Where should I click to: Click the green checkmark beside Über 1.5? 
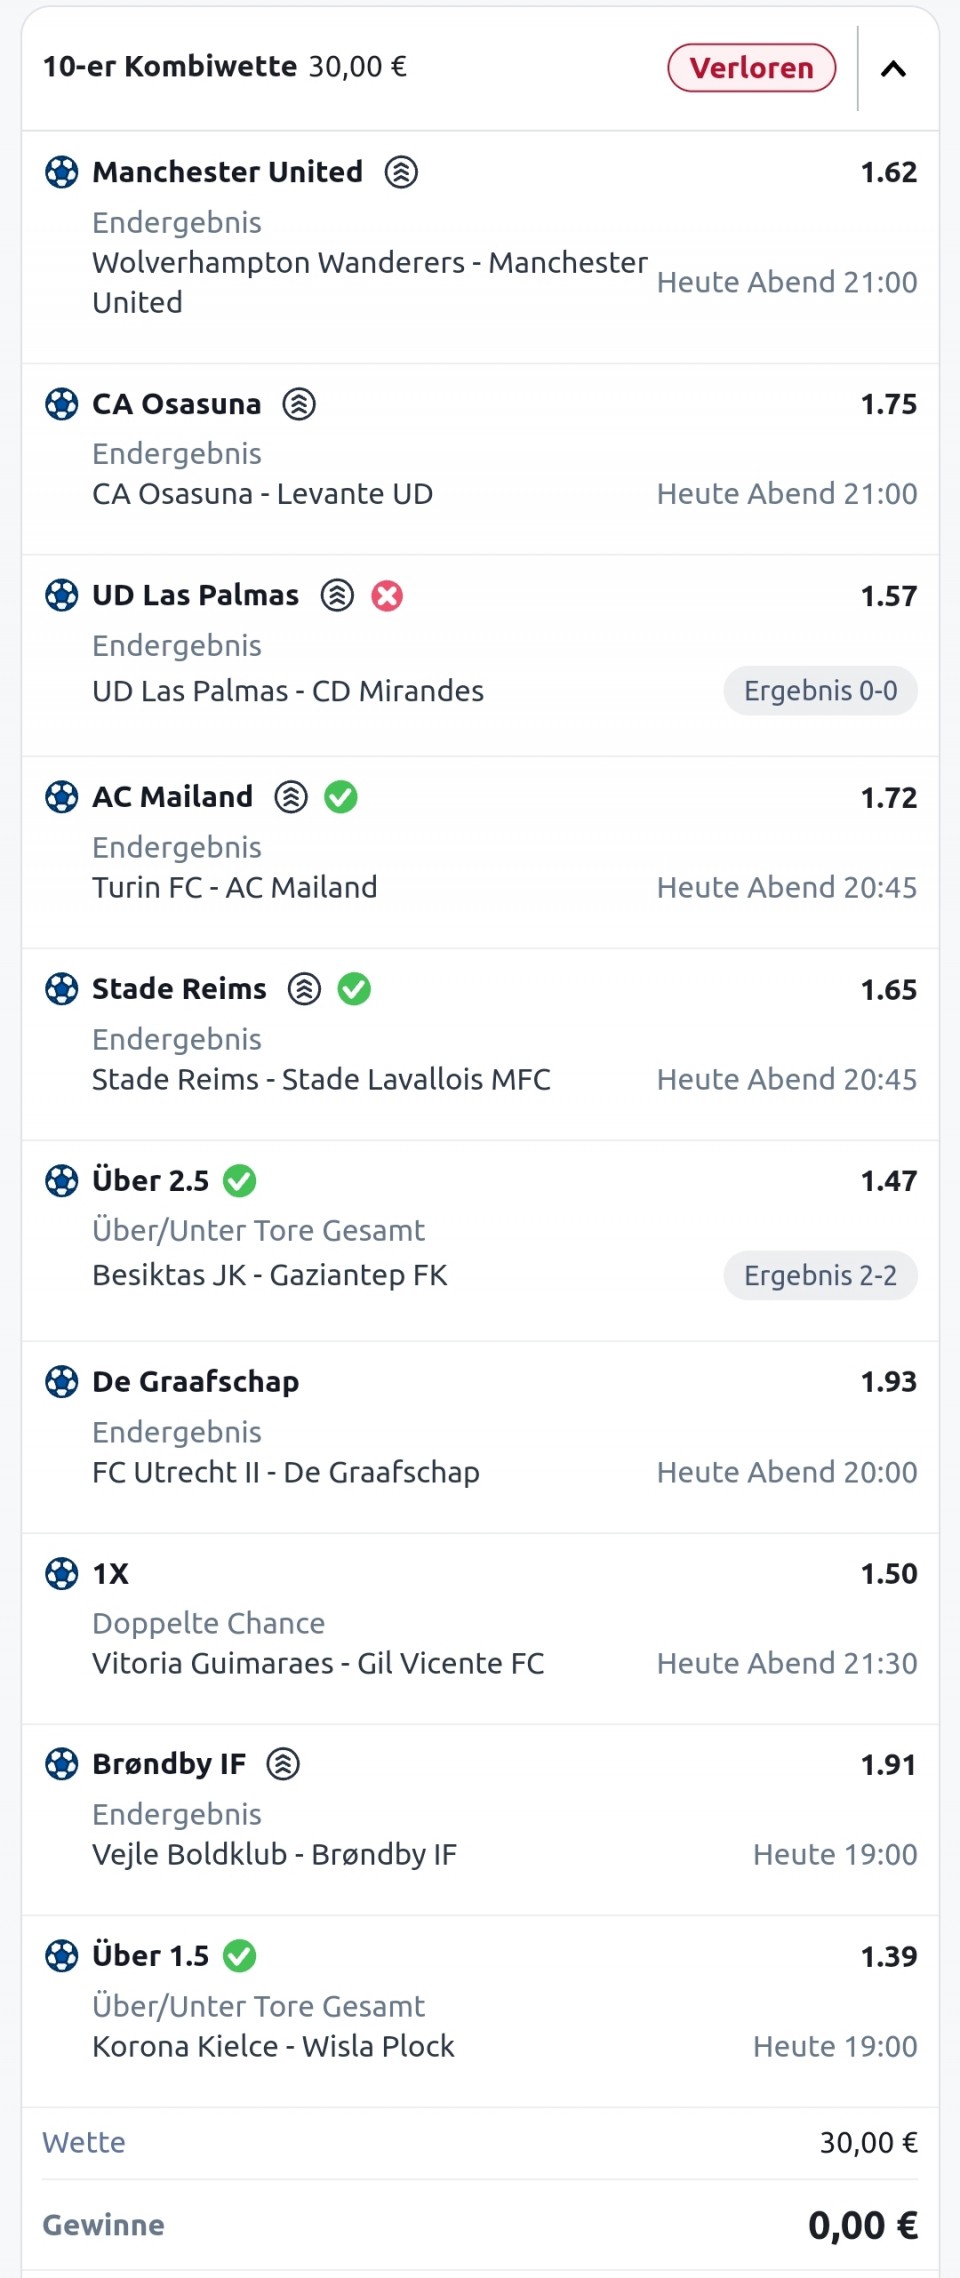pyautogui.click(x=240, y=1955)
